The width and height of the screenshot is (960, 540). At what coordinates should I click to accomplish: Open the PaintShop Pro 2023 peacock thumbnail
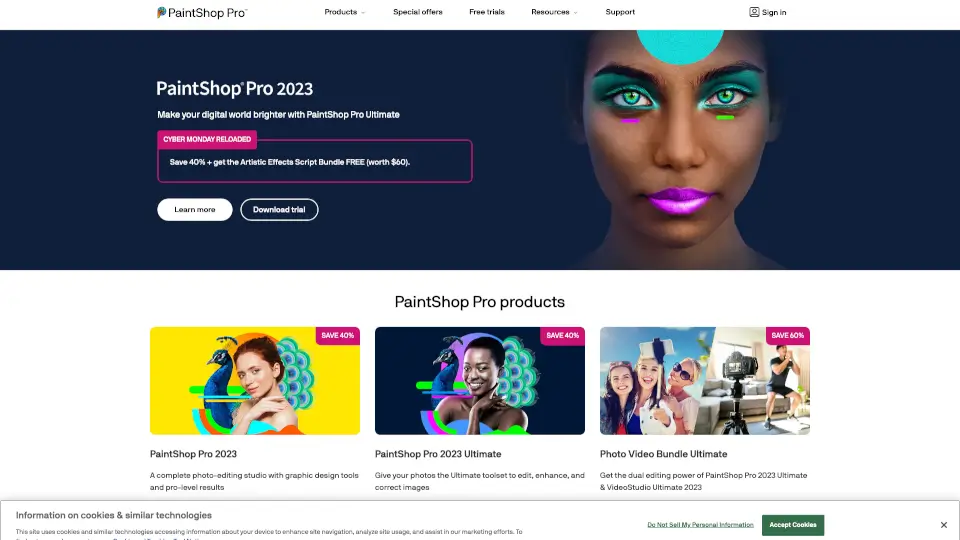(255, 381)
